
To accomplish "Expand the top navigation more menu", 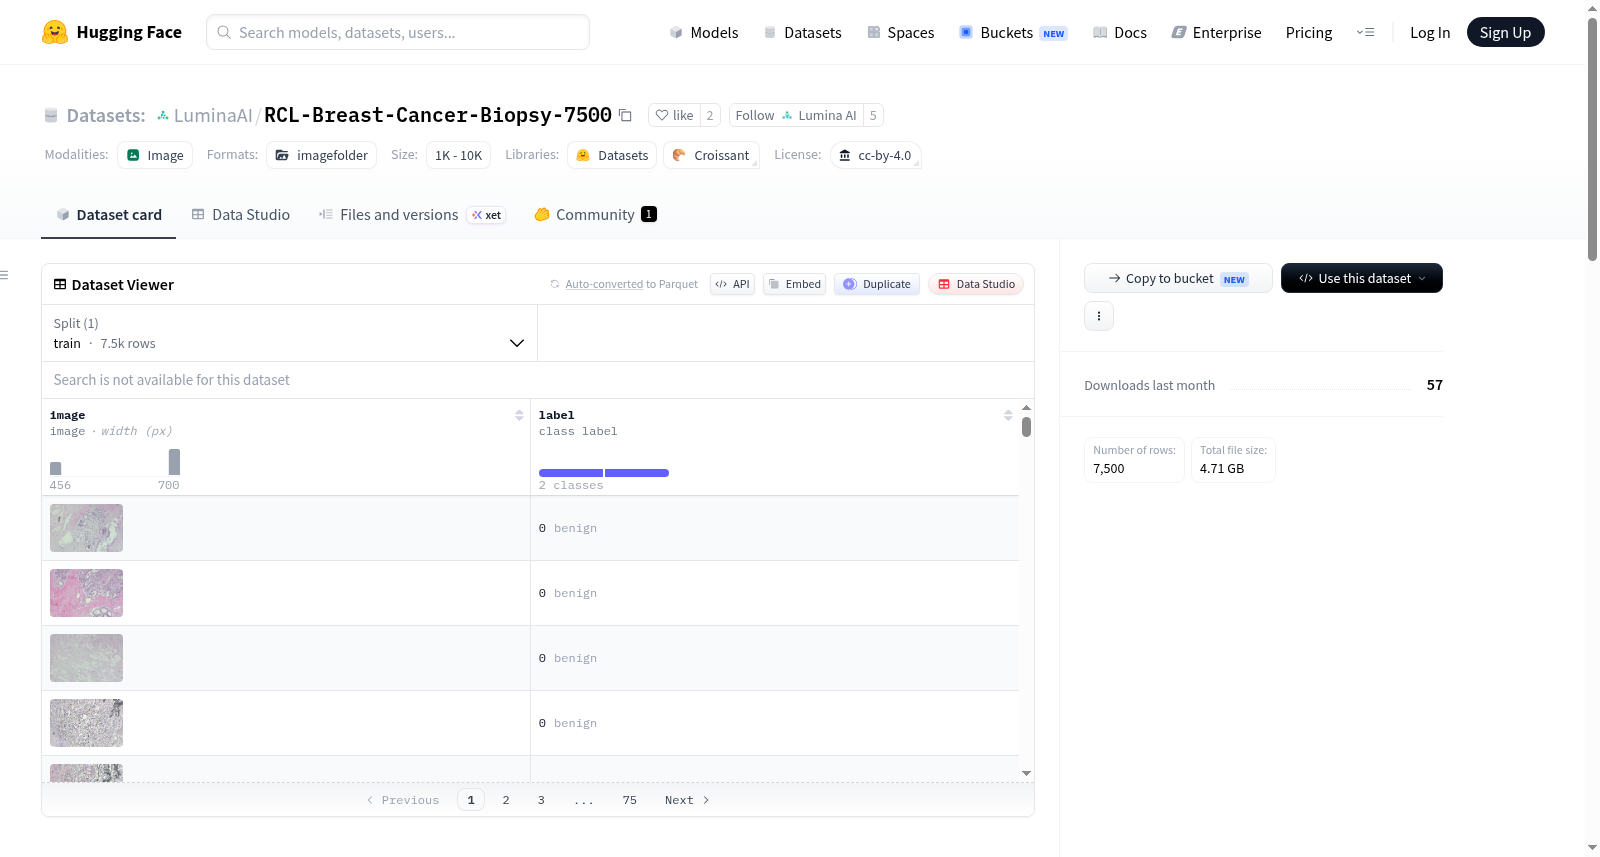I will click(x=1365, y=32).
